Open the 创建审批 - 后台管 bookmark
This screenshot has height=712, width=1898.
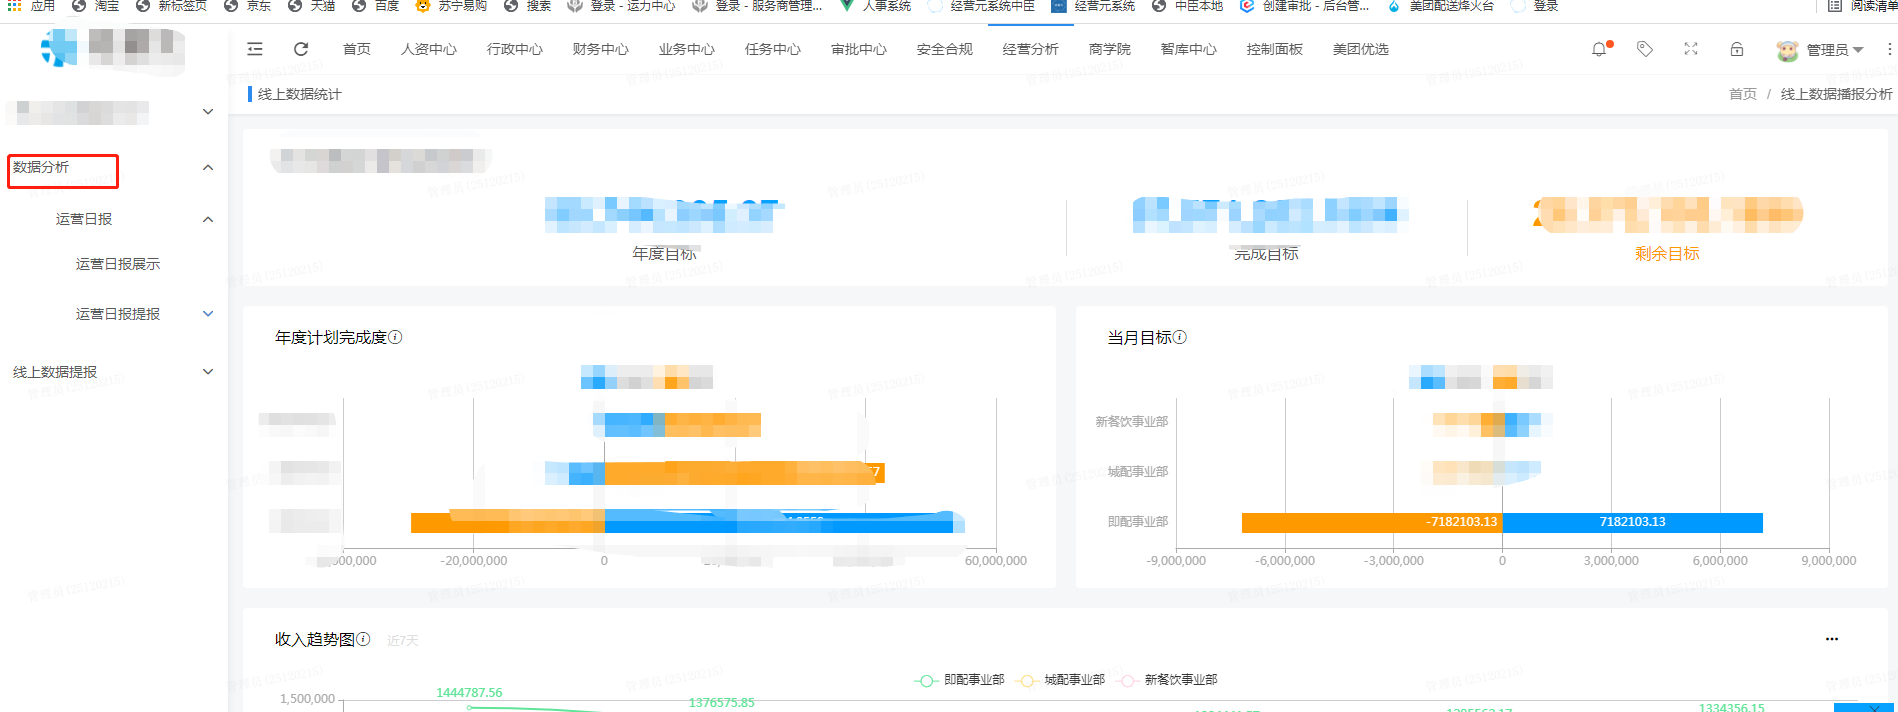(x=1305, y=6)
